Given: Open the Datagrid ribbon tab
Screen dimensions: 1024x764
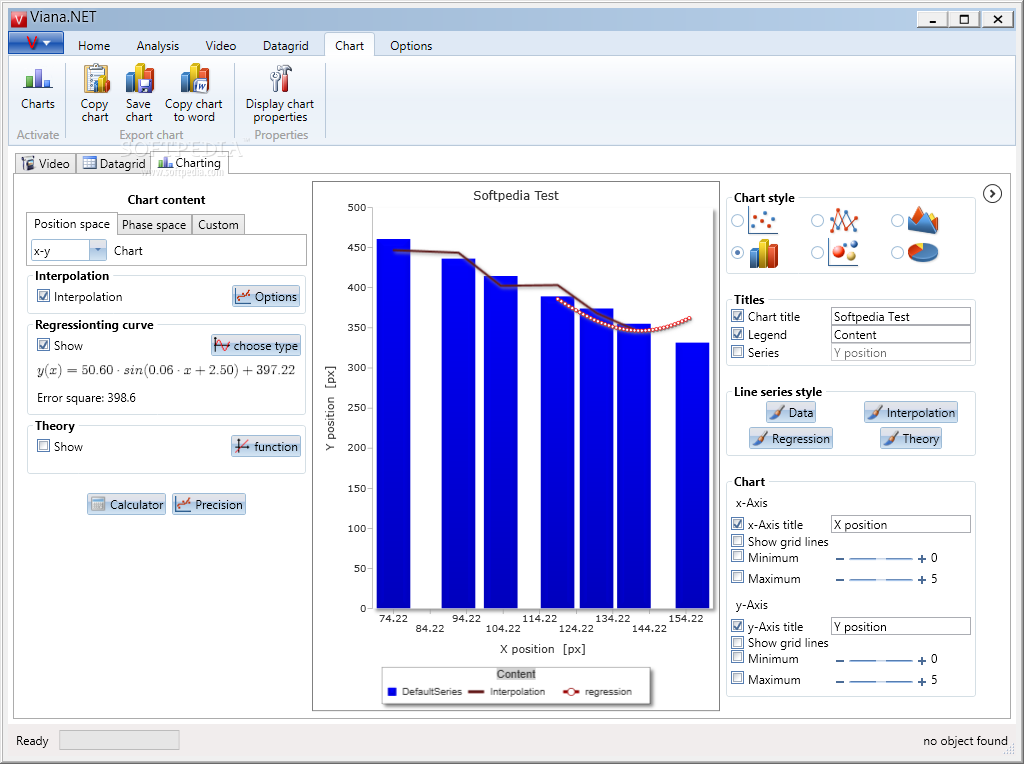Looking at the screenshot, I should (285, 46).
